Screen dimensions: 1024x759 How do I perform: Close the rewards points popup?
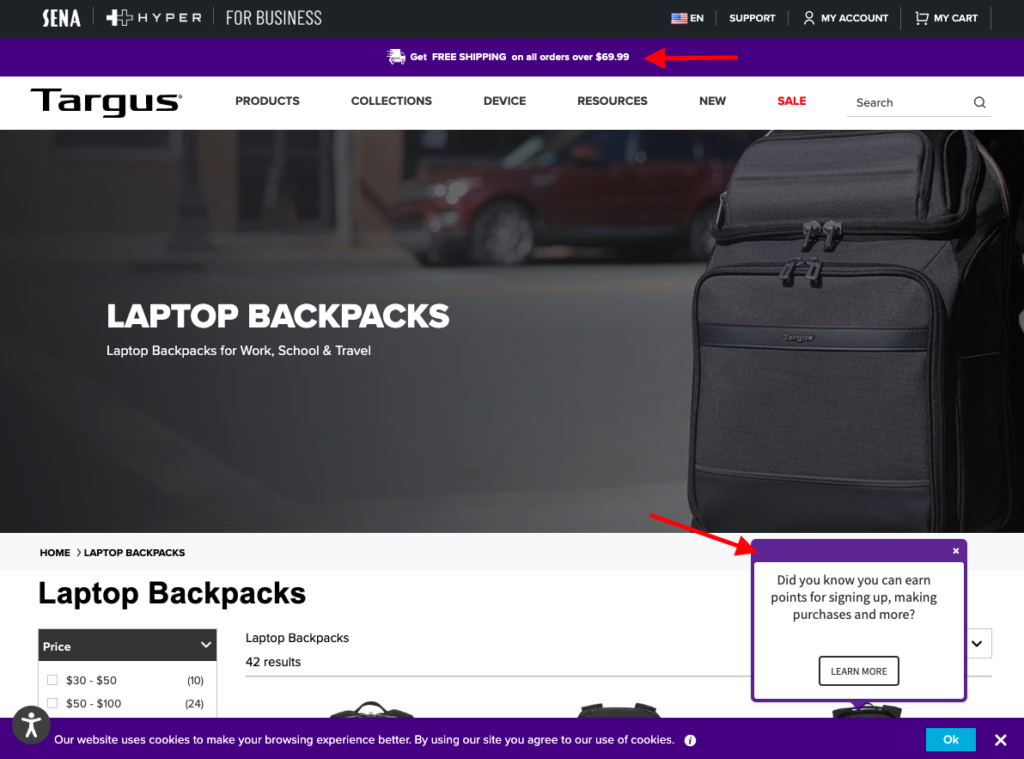click(955, 551)
